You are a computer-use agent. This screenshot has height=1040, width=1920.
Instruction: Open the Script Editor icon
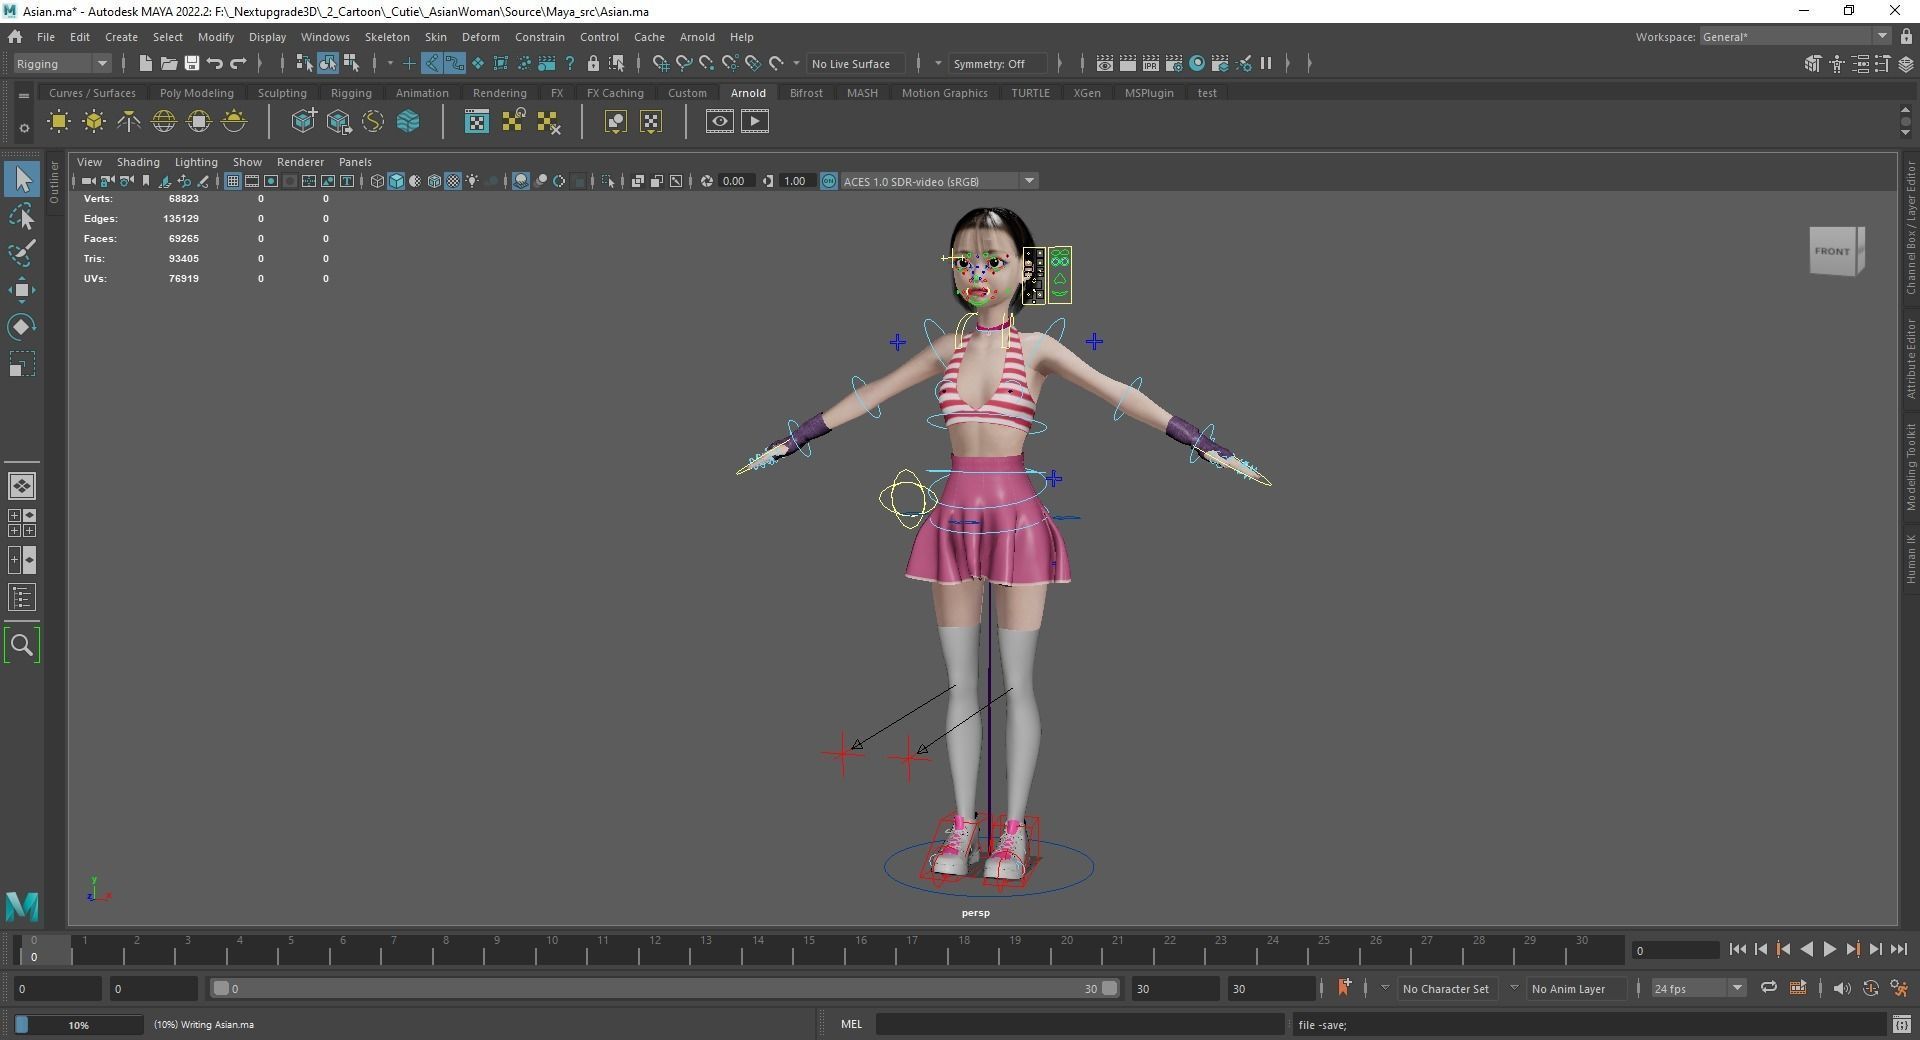pos(1902,1024)
